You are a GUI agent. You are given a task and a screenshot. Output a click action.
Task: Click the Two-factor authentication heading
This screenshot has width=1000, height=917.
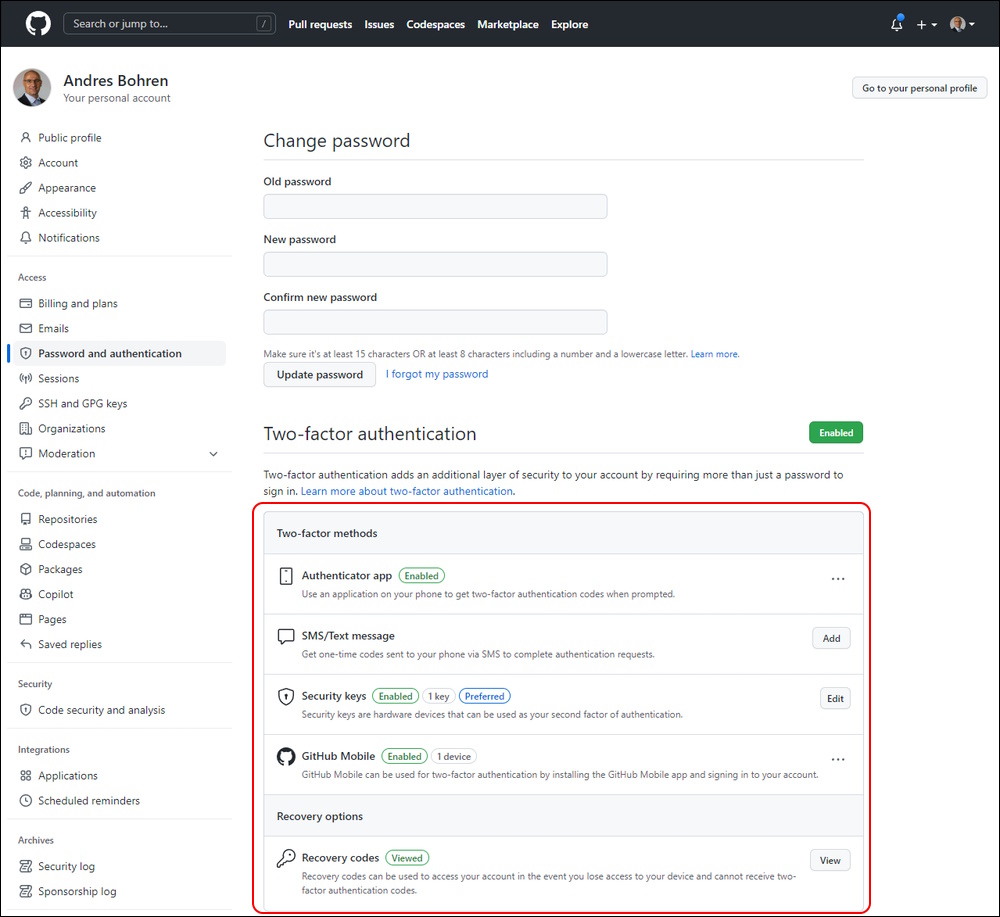pos(369,434)
